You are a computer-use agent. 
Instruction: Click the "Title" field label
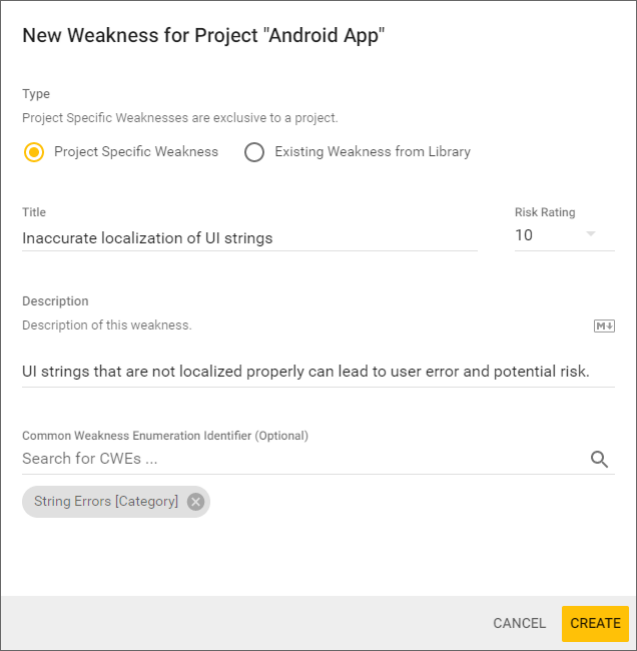point(34,212)
